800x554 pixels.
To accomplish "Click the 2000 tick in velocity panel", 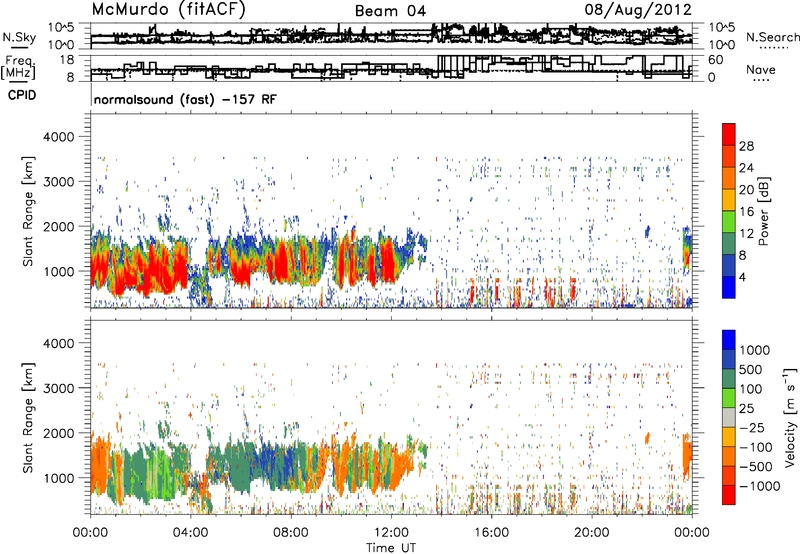I will pyautogui.click(x=59, y=433).
